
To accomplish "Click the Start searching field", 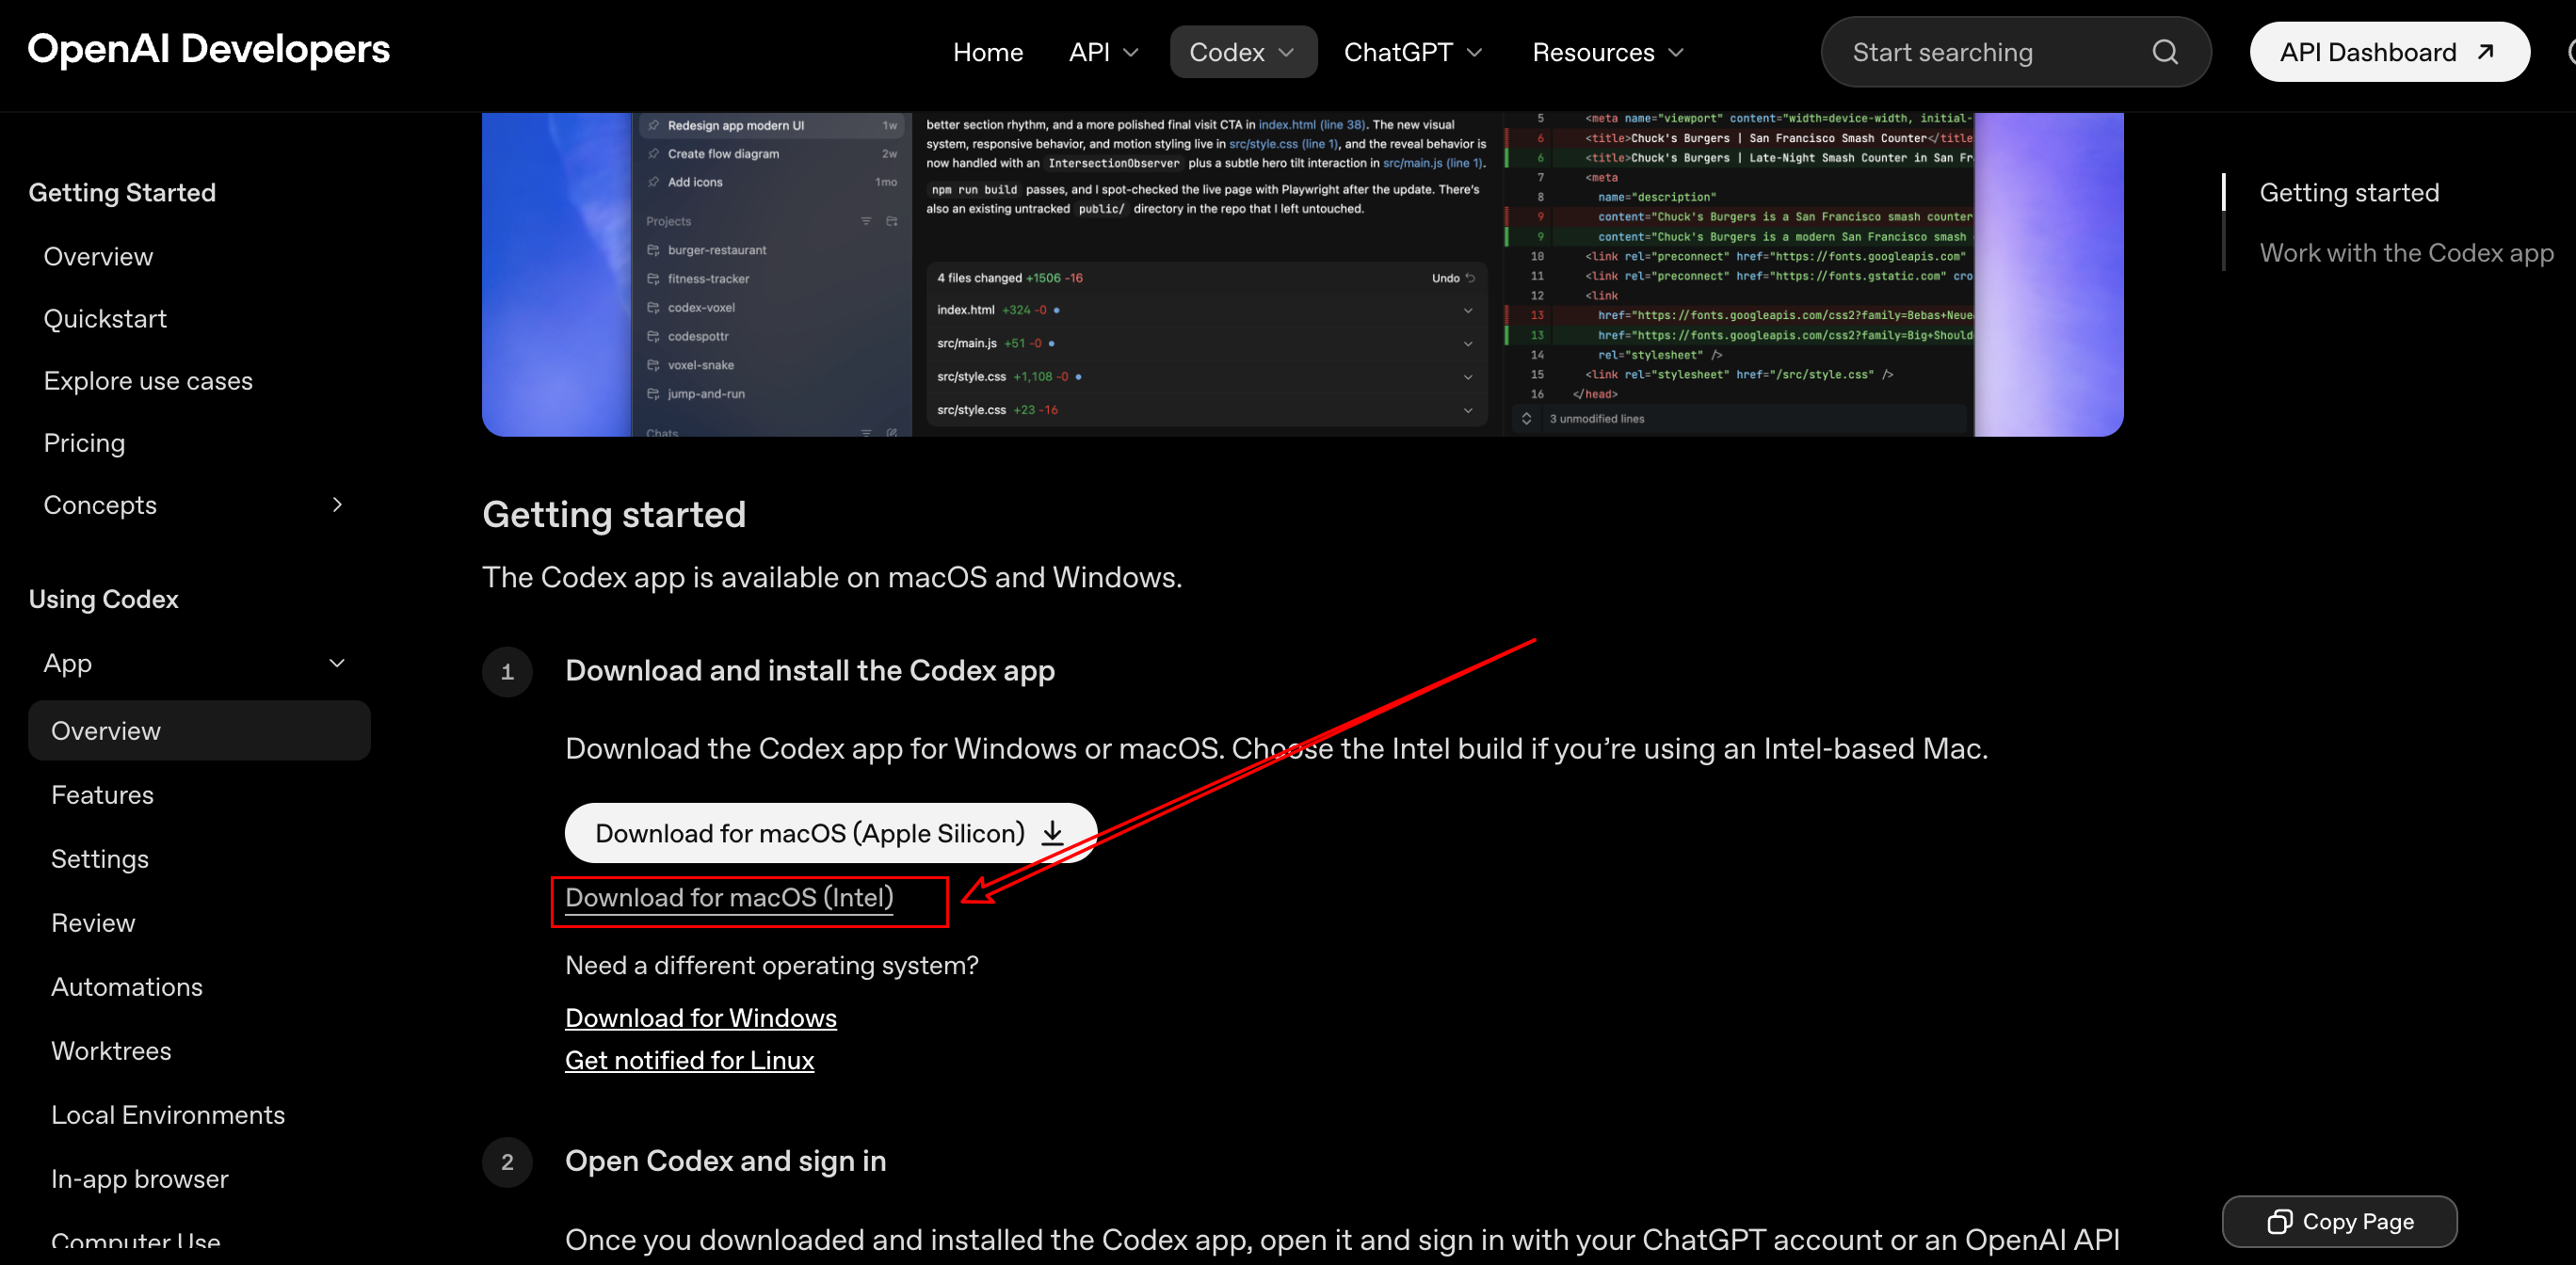I will (2016, 52).
